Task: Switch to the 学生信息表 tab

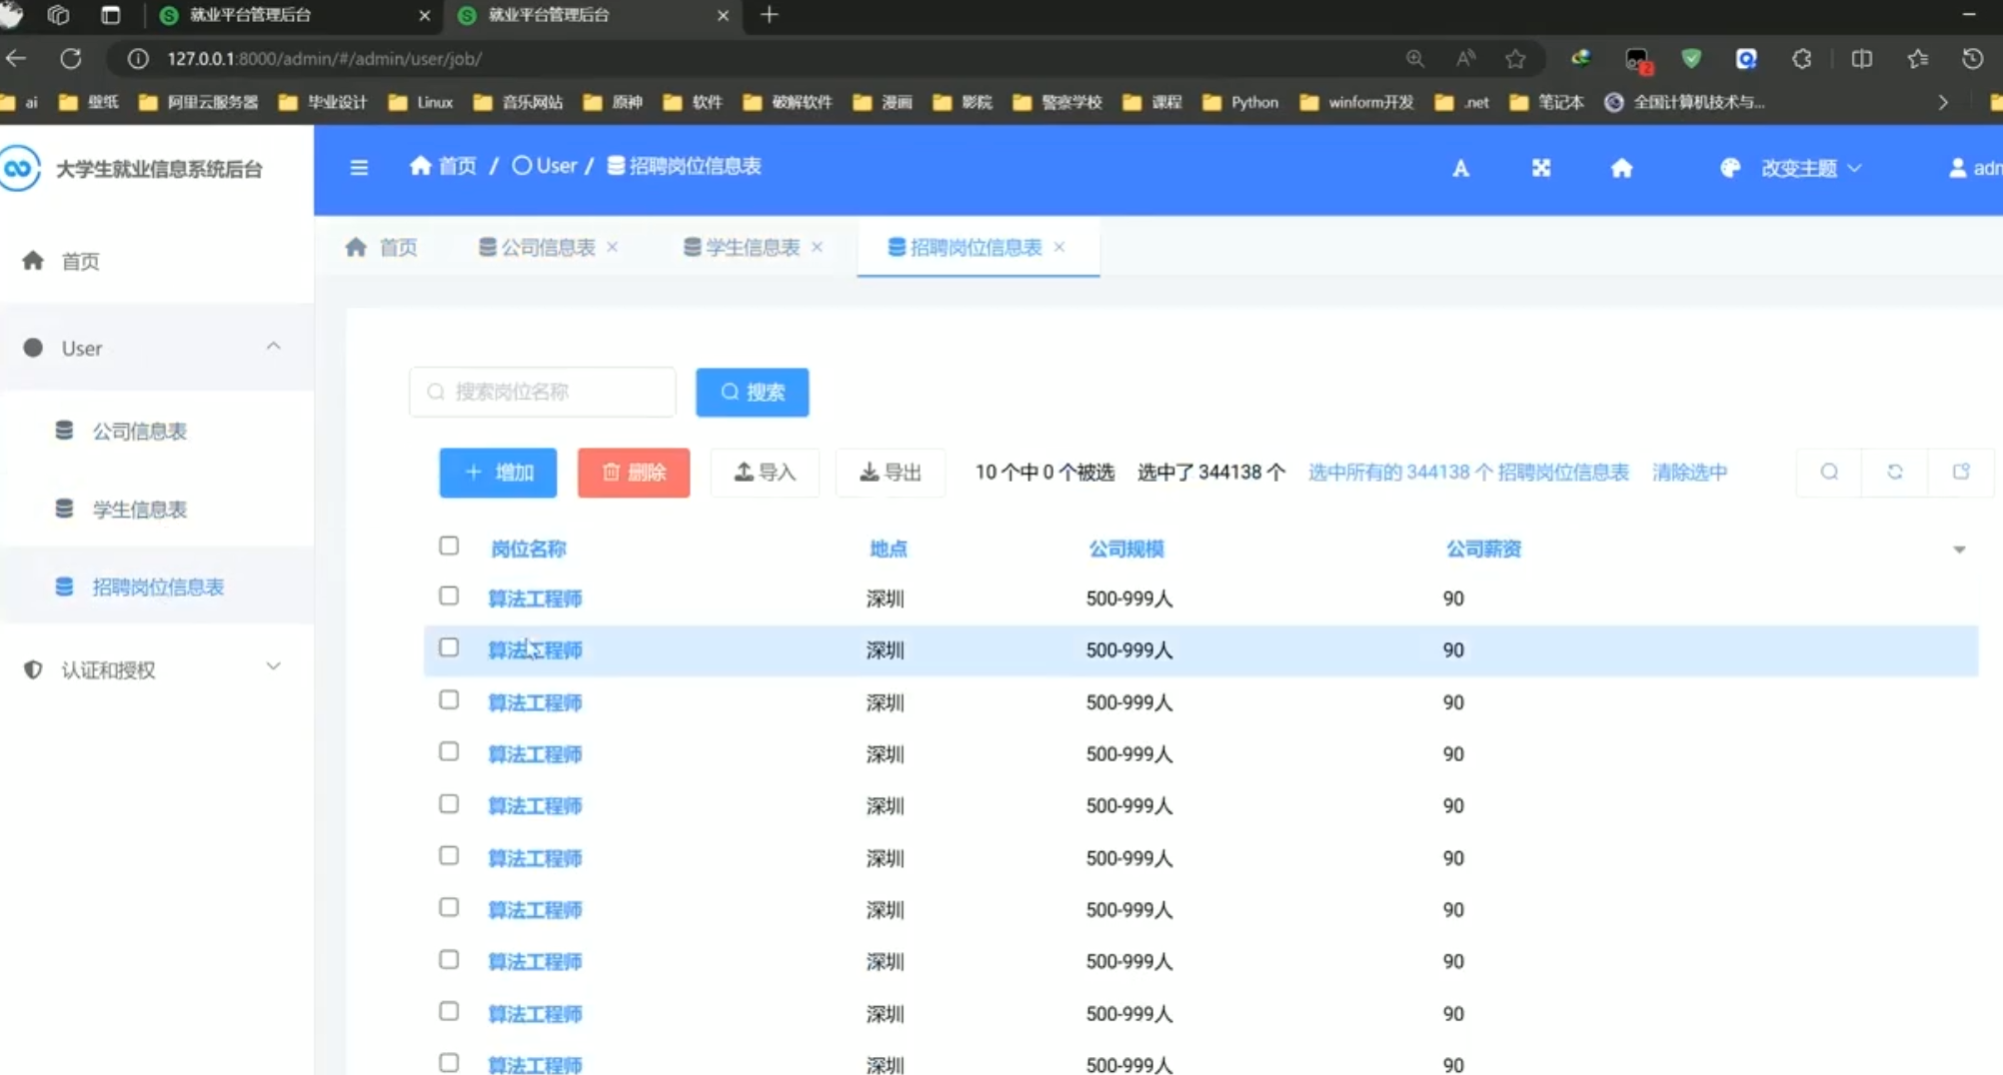Action: point(751,247)
